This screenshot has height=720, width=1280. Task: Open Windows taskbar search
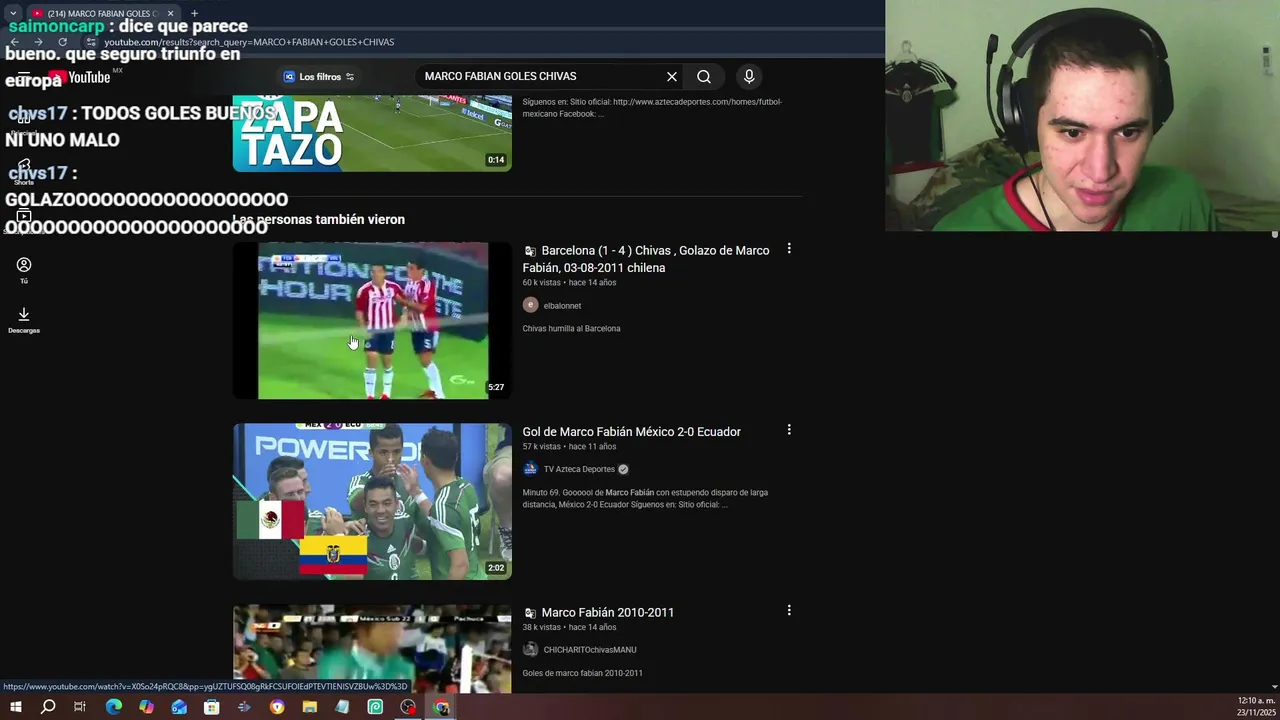point(48,707)
